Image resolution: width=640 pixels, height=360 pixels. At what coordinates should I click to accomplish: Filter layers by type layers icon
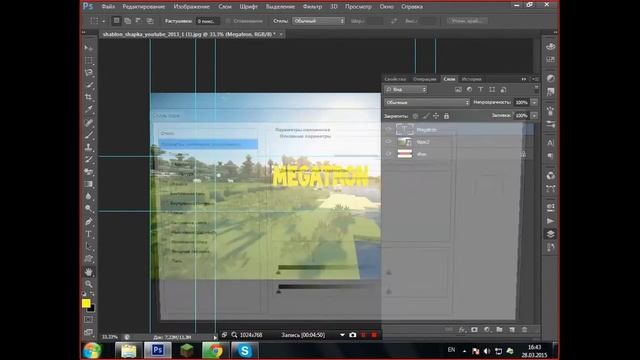(x=480, y=89)
